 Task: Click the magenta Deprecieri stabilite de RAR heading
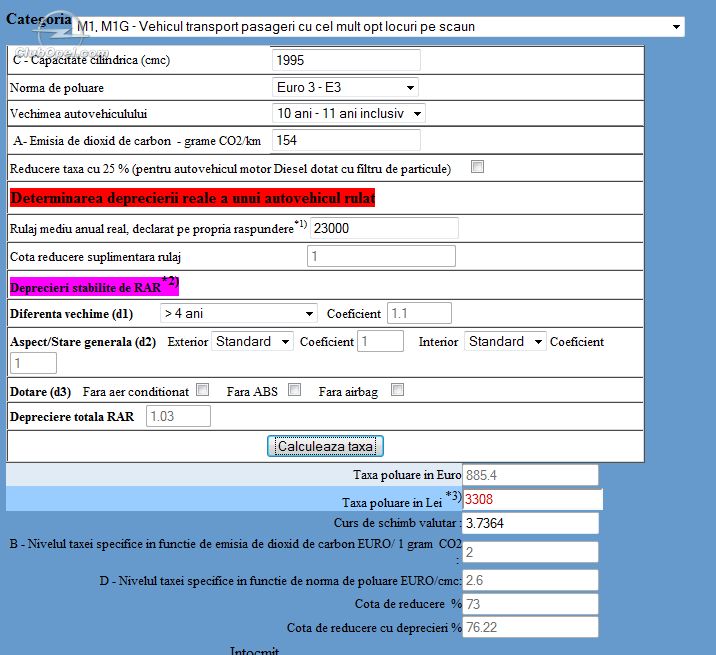click(x=94, y=286)
